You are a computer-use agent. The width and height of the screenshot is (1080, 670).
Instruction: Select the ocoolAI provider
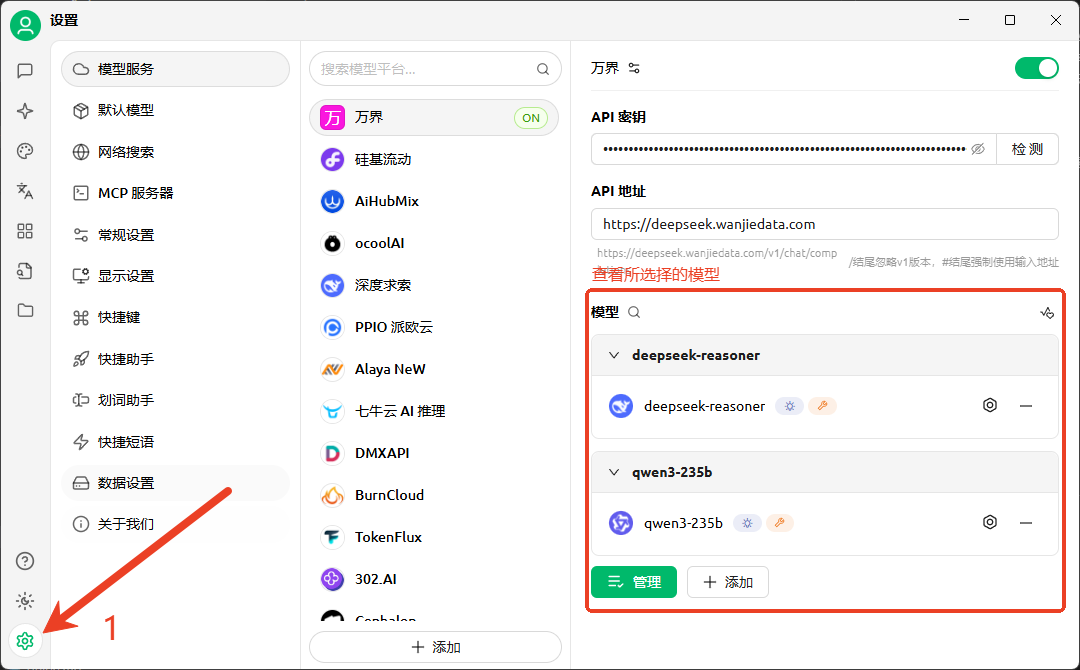(x=434, y=243)
